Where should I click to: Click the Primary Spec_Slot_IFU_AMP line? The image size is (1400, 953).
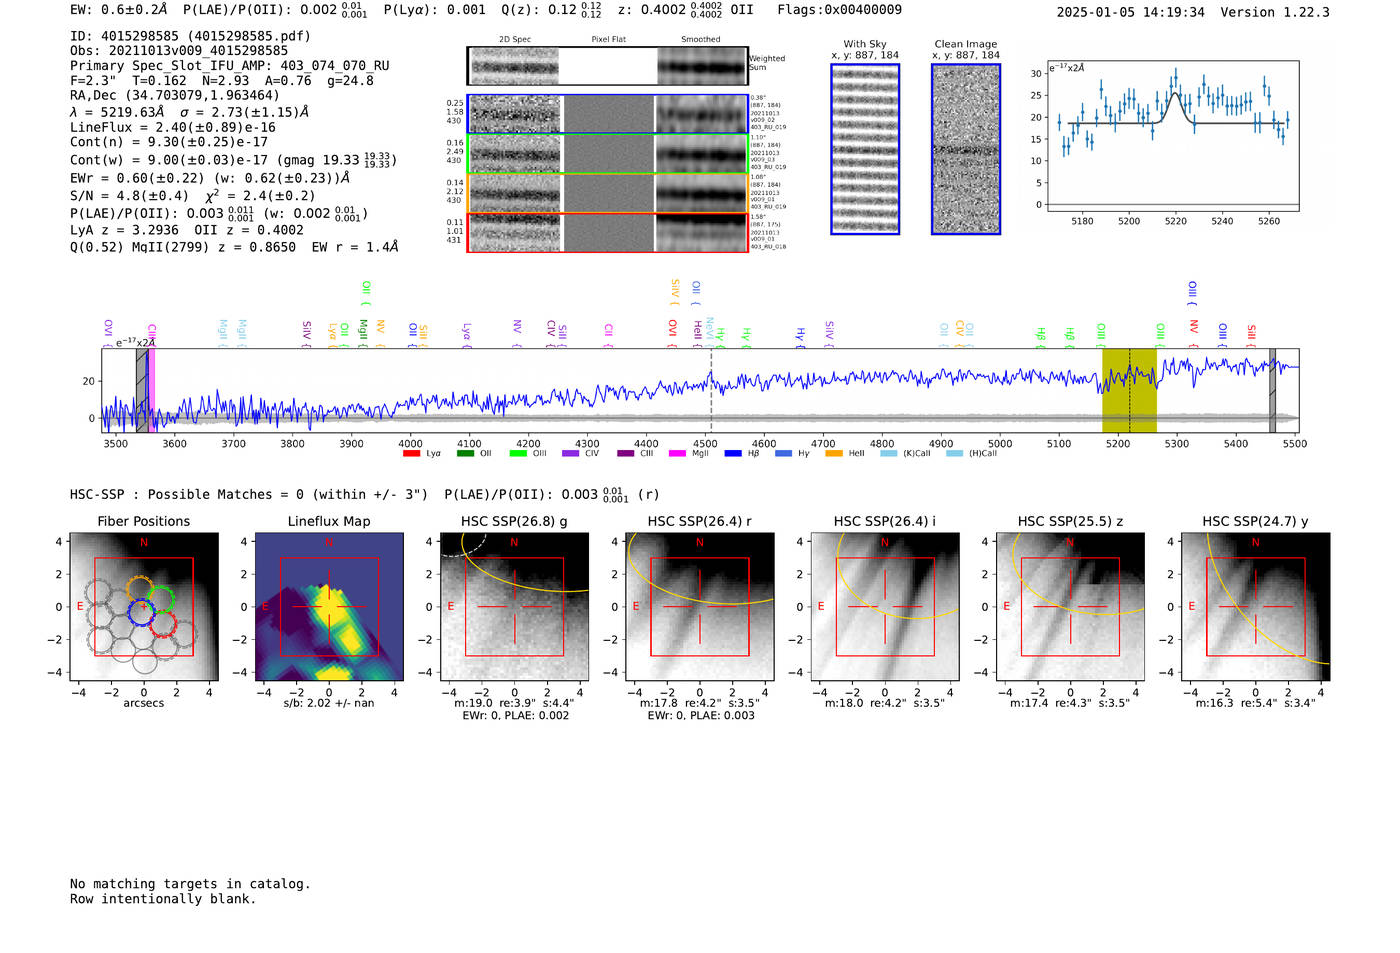coord(230,66)
